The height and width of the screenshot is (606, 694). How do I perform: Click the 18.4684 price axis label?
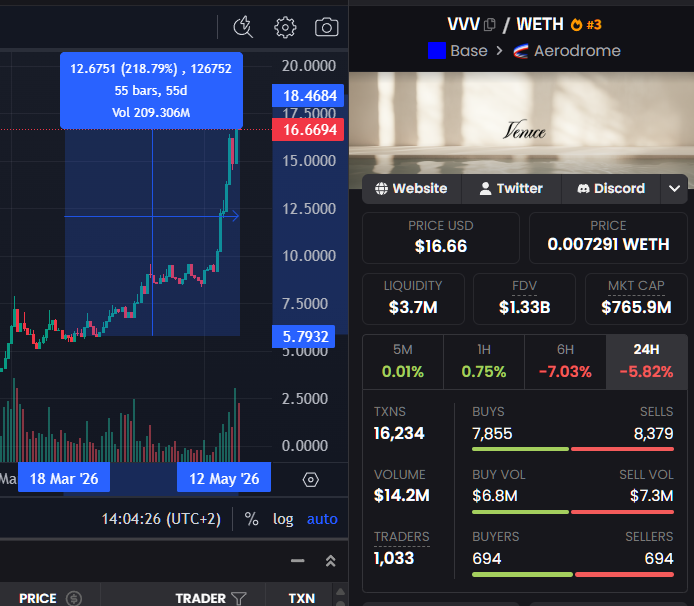(308, 96)
